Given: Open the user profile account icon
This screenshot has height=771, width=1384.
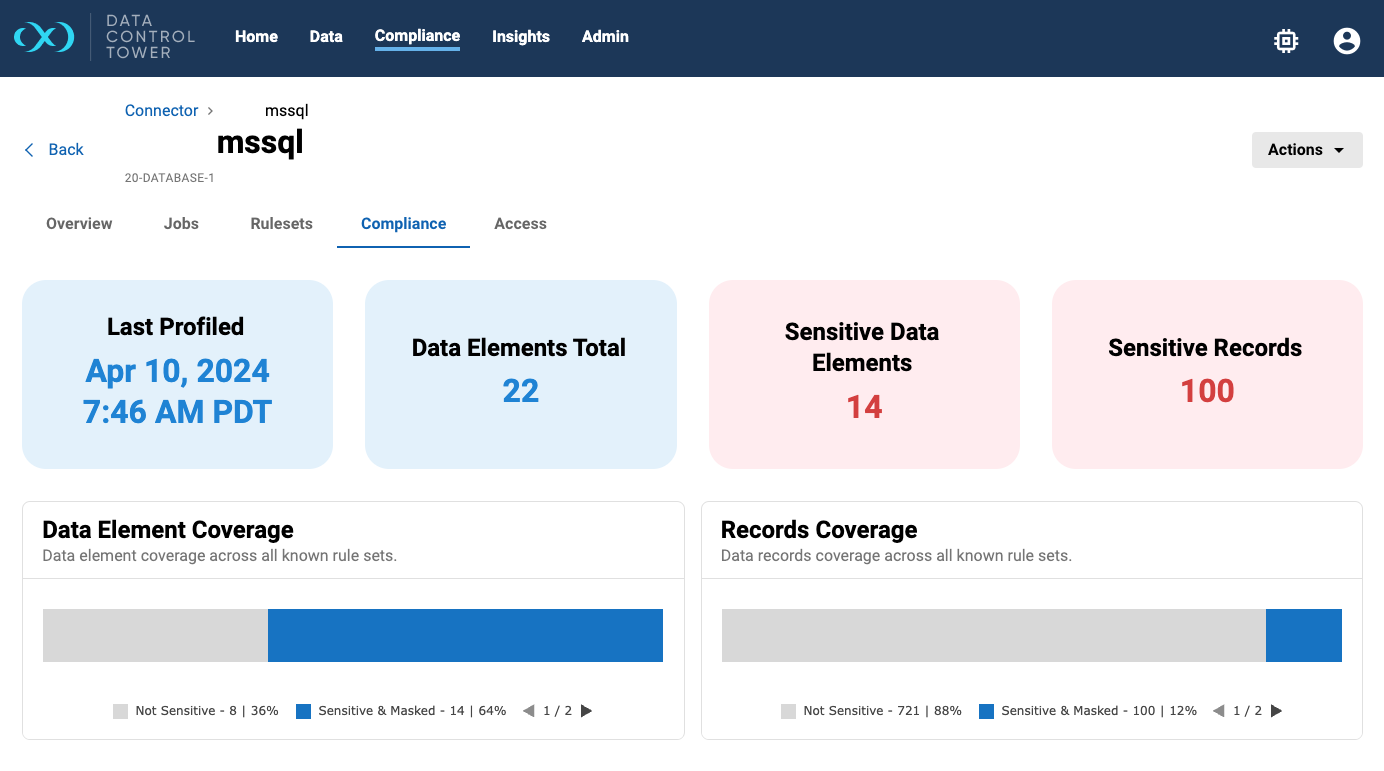Looking at the screenshot, I should (x=1346, y=40).
